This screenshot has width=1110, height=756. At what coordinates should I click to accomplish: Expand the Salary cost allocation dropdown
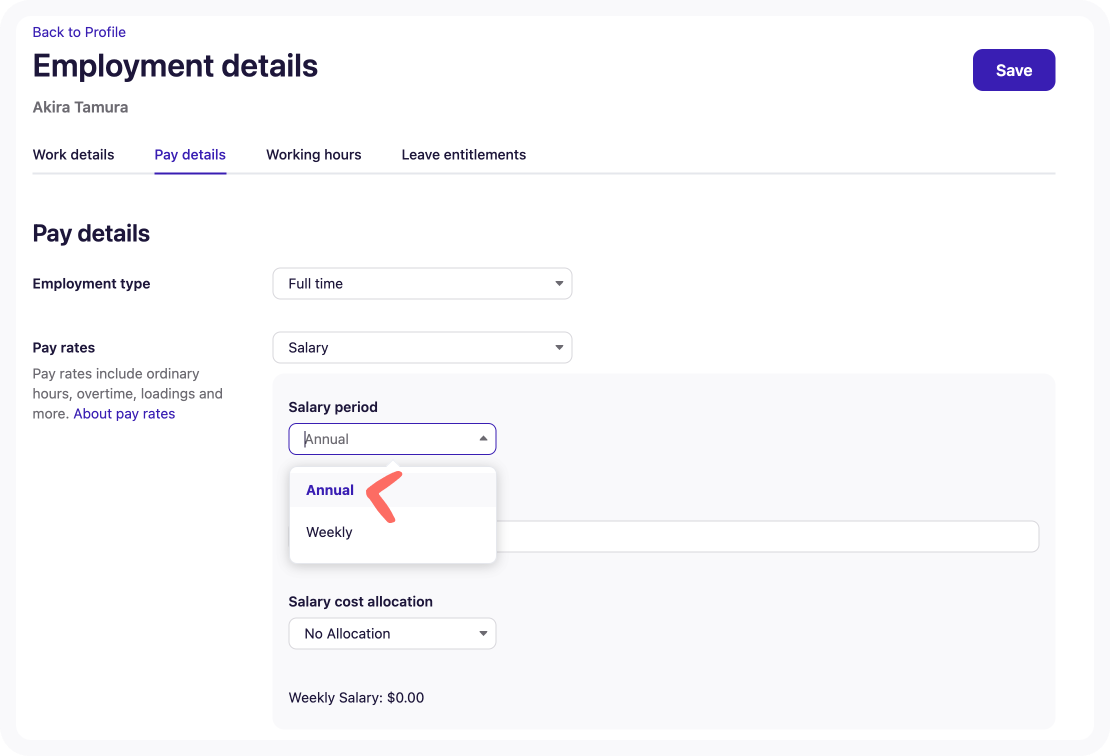tap(391, 634)
